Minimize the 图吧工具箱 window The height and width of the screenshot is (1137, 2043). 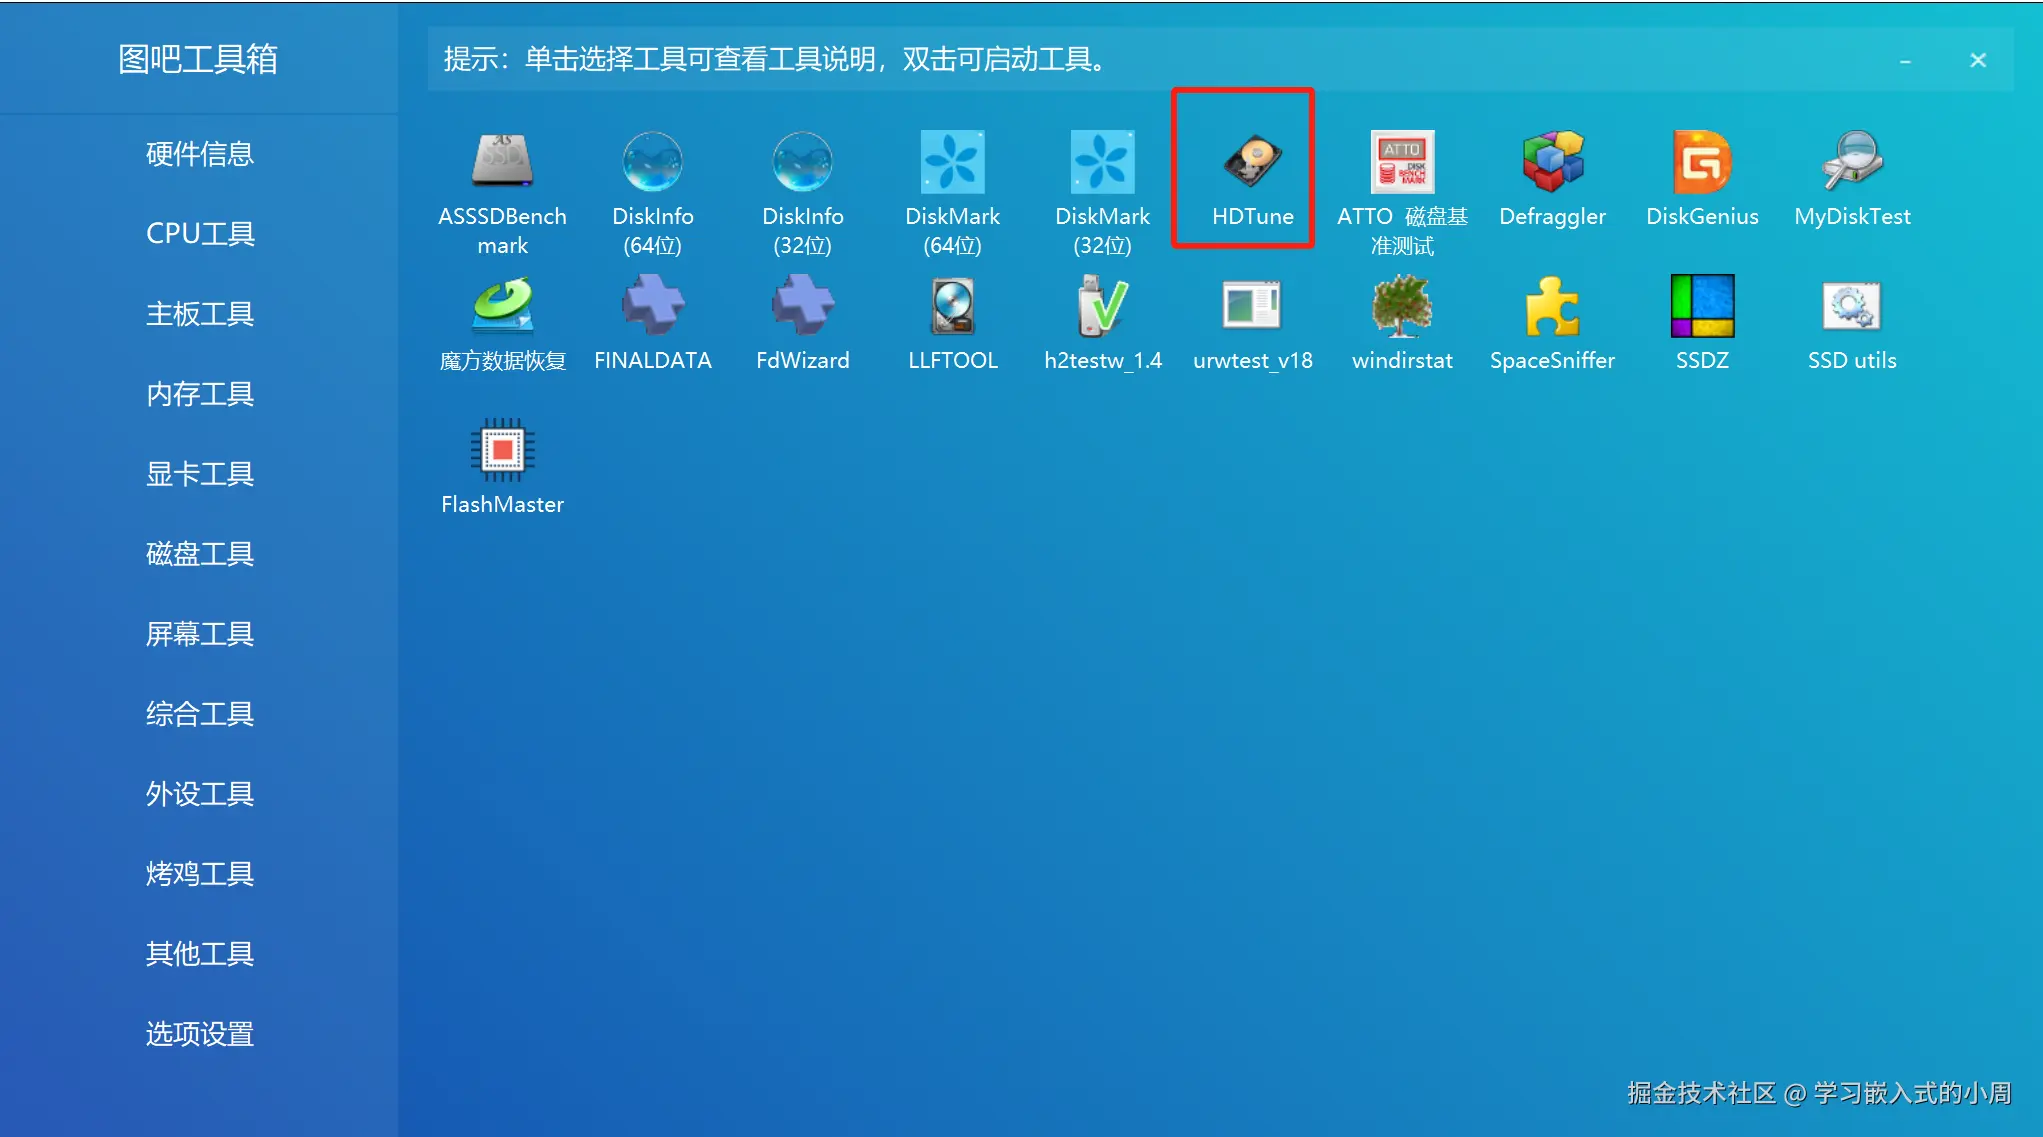pyautogui.click(x=1905, y=61)
